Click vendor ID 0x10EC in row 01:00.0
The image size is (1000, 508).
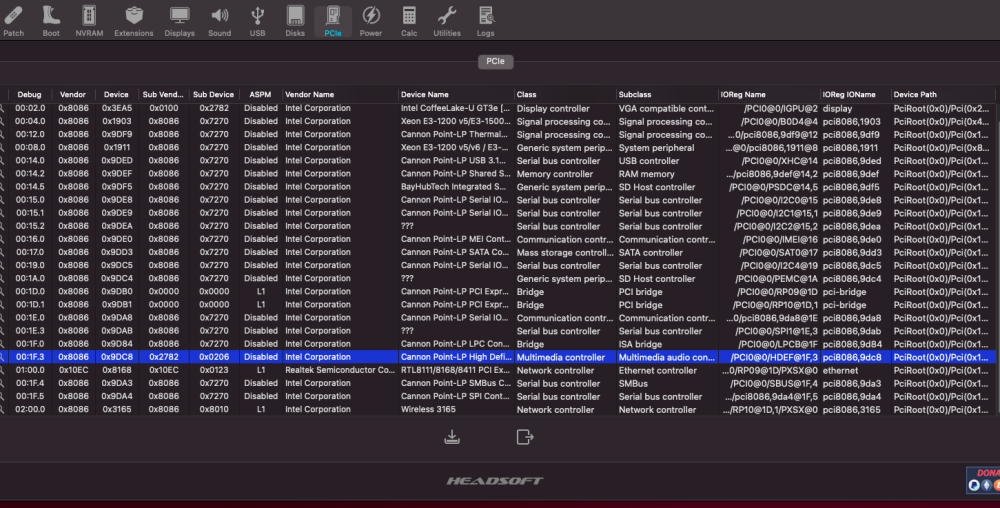[x=73, y=370]
